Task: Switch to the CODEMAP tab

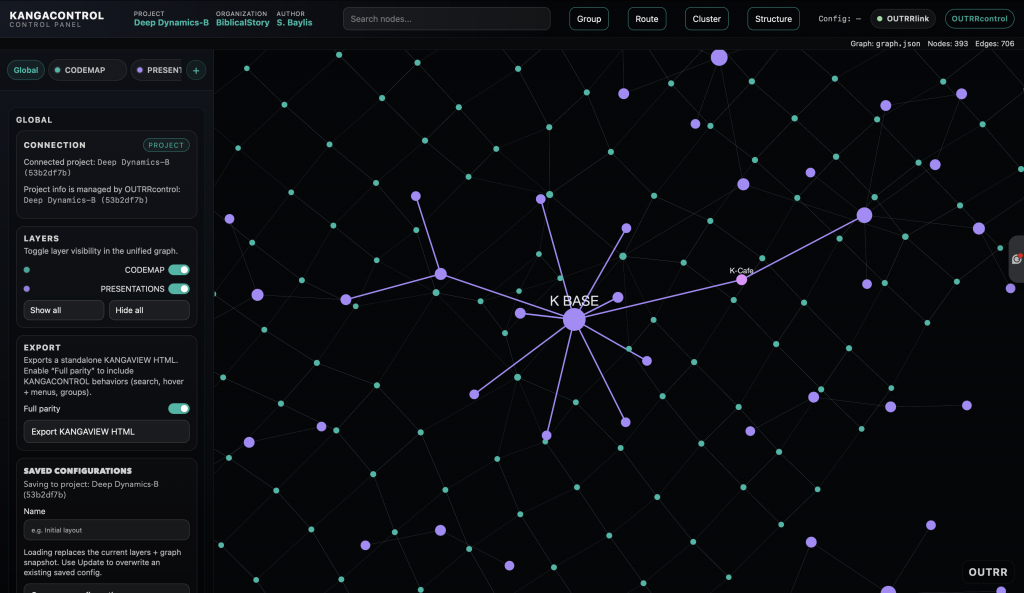Action: pyautogui.click(x=85, y=70)
